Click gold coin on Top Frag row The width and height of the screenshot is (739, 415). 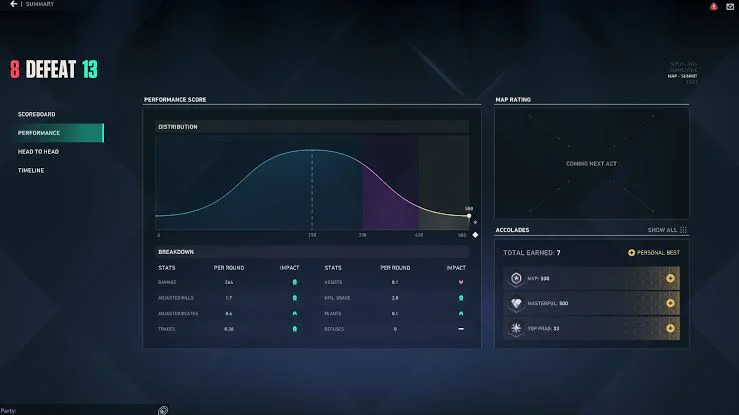[670, 328]
